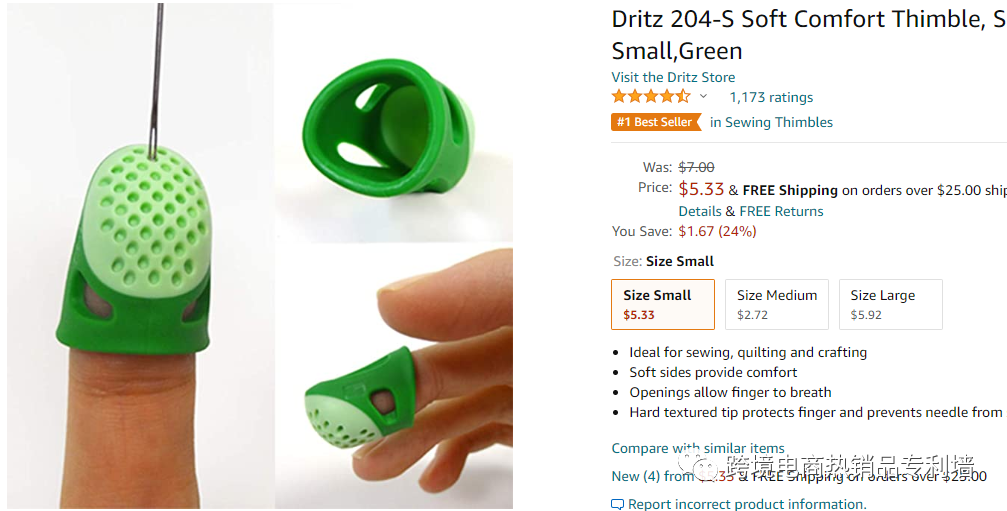Click the thimble on bent finger photo
Viewport: 1007px width, 511px height.
coord(394,376)
